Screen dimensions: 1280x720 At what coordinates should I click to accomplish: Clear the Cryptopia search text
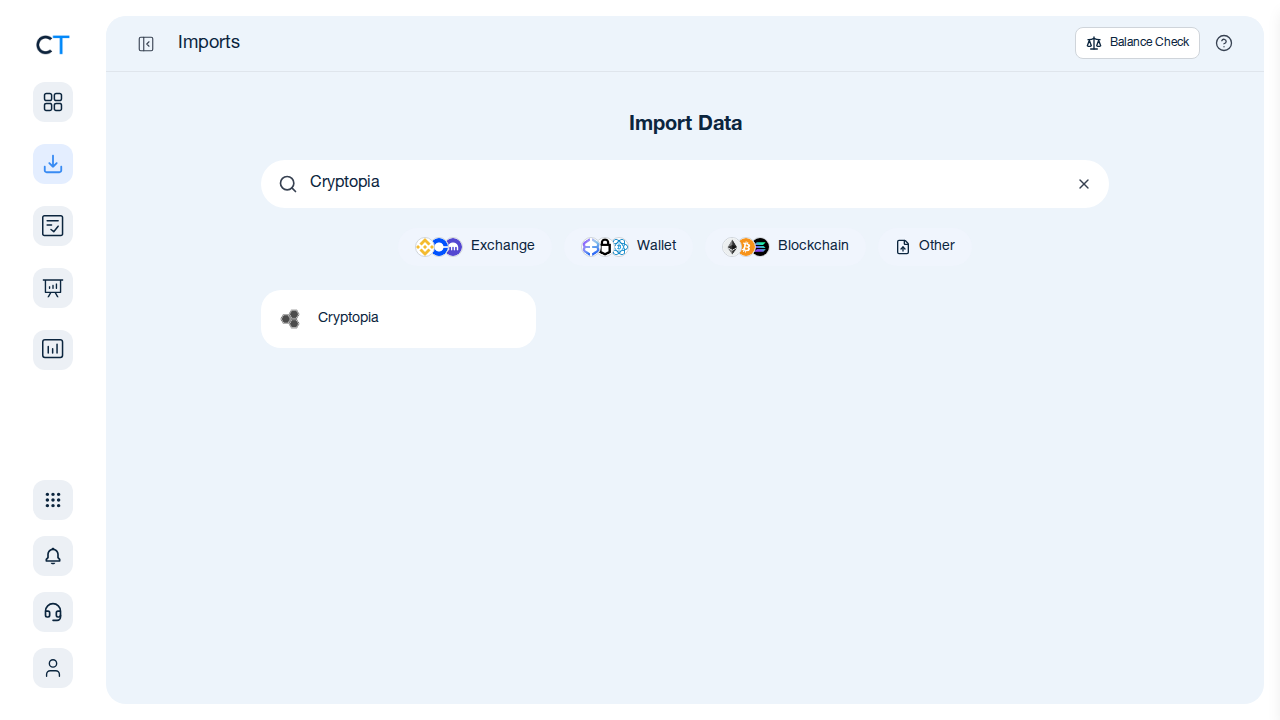[1084, 184]
